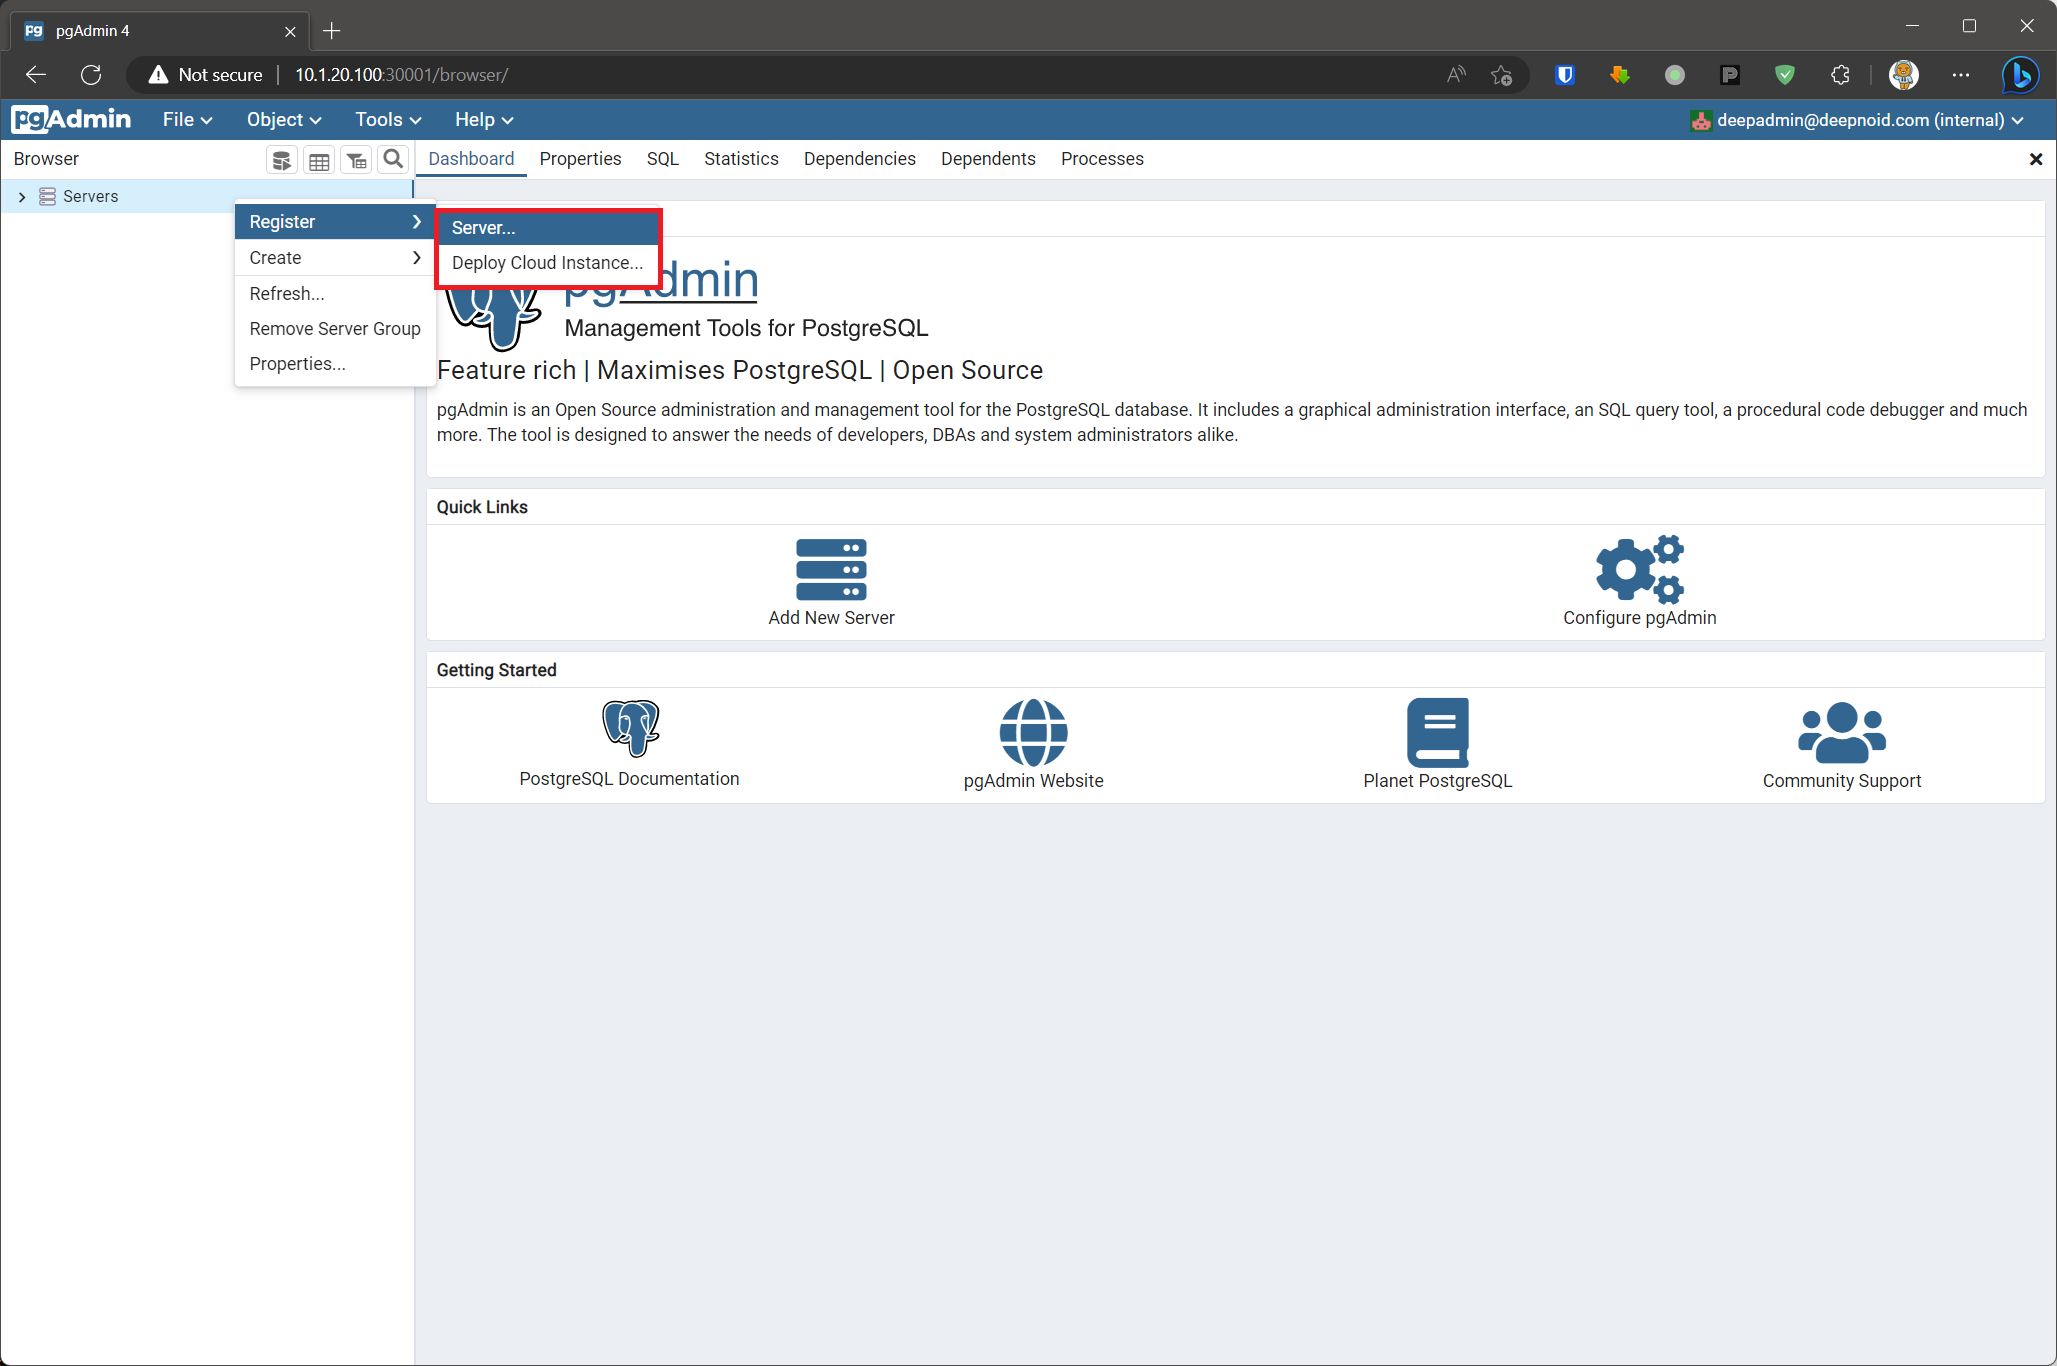This screenshot has width=2057, height=1366.
Task: Switch to the Dashboard tab
Action: click(471, 159)
